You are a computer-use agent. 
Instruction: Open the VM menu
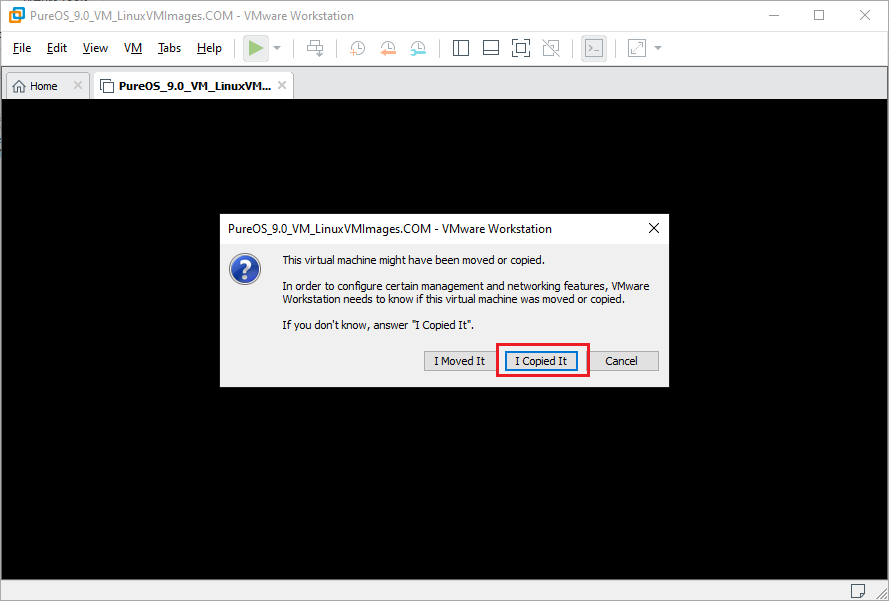(133, 48)
